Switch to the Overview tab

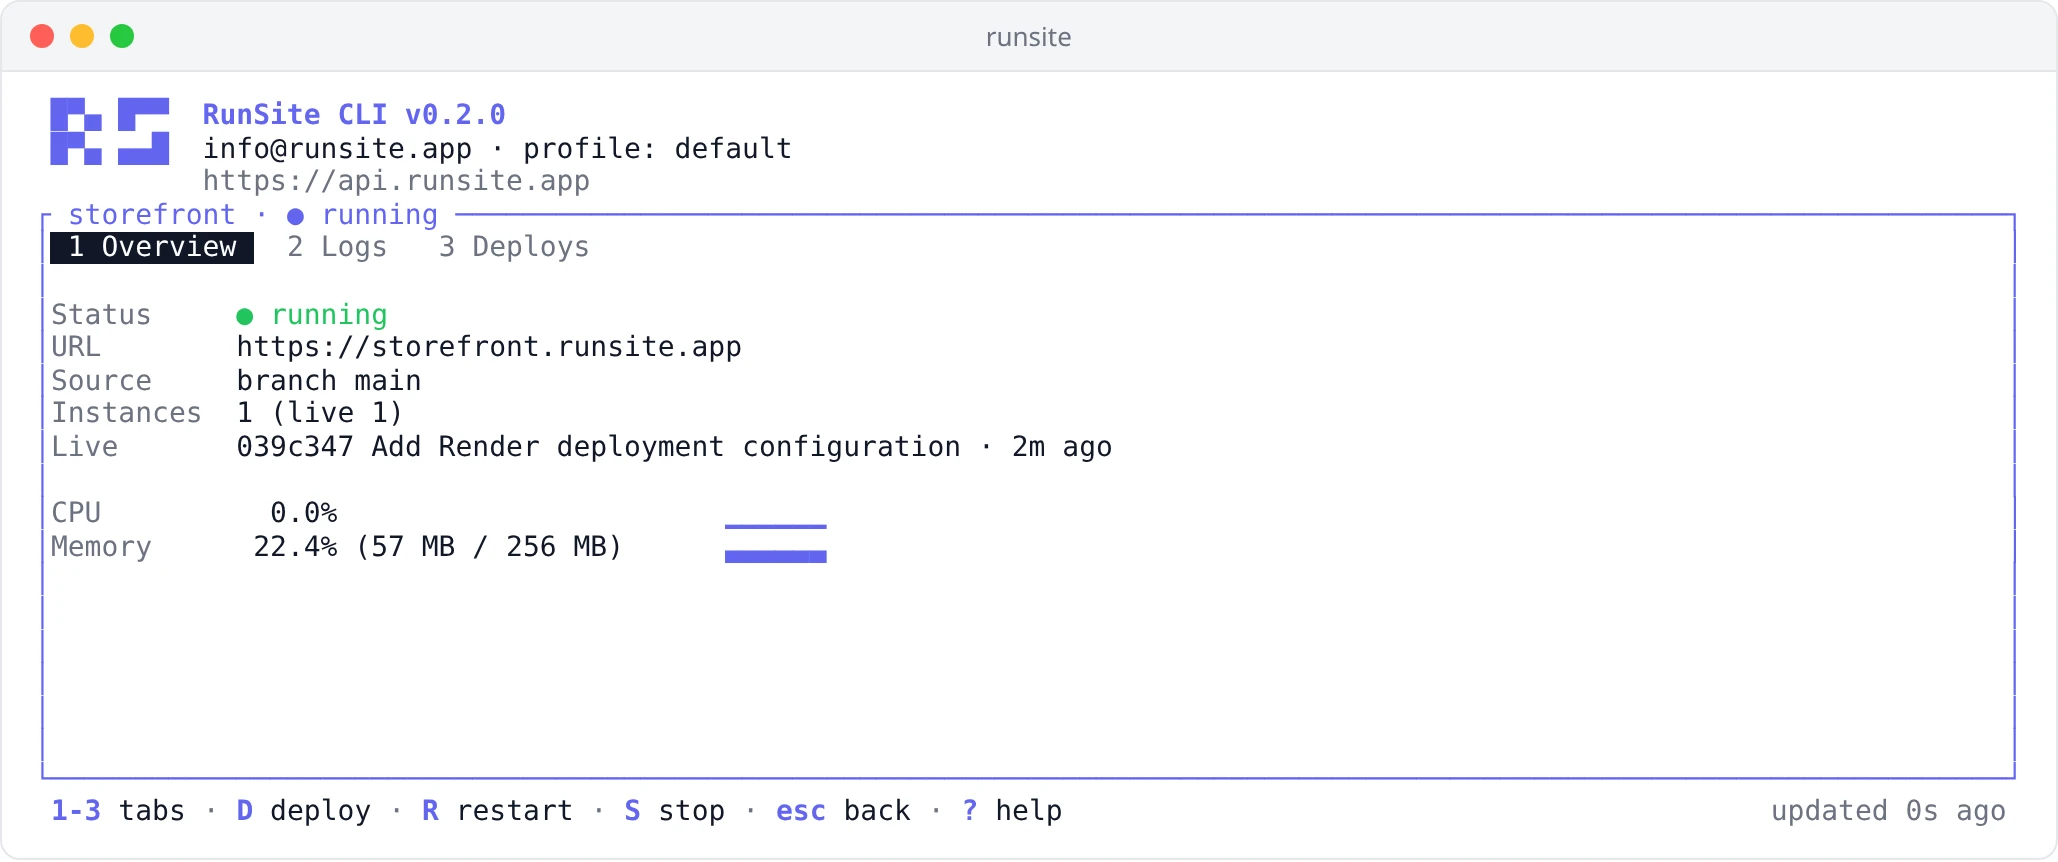152,247
